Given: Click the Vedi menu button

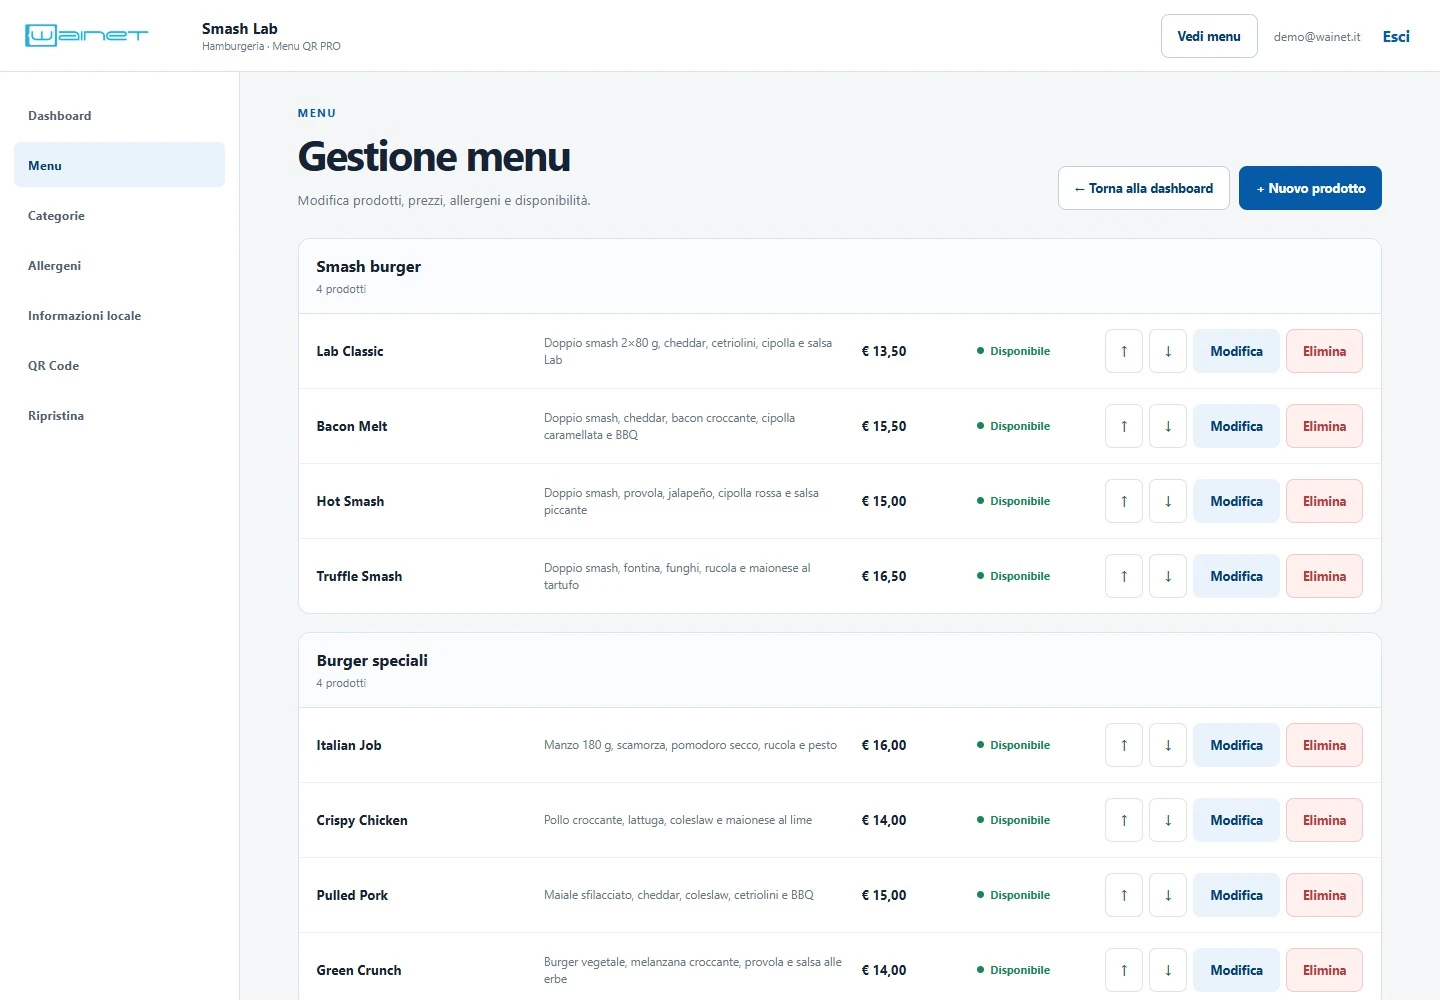Looking at the screenshot, I should [x=1209, y=36].
